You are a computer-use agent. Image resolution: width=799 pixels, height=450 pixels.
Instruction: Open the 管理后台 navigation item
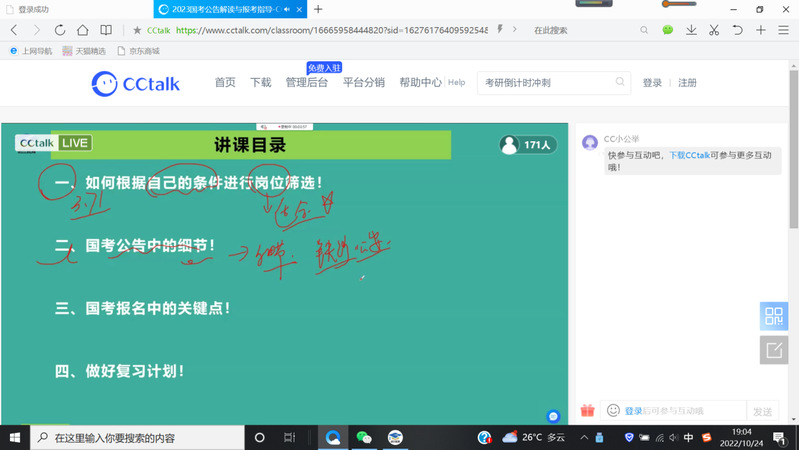pyautogui.click(x=306, y=83)
